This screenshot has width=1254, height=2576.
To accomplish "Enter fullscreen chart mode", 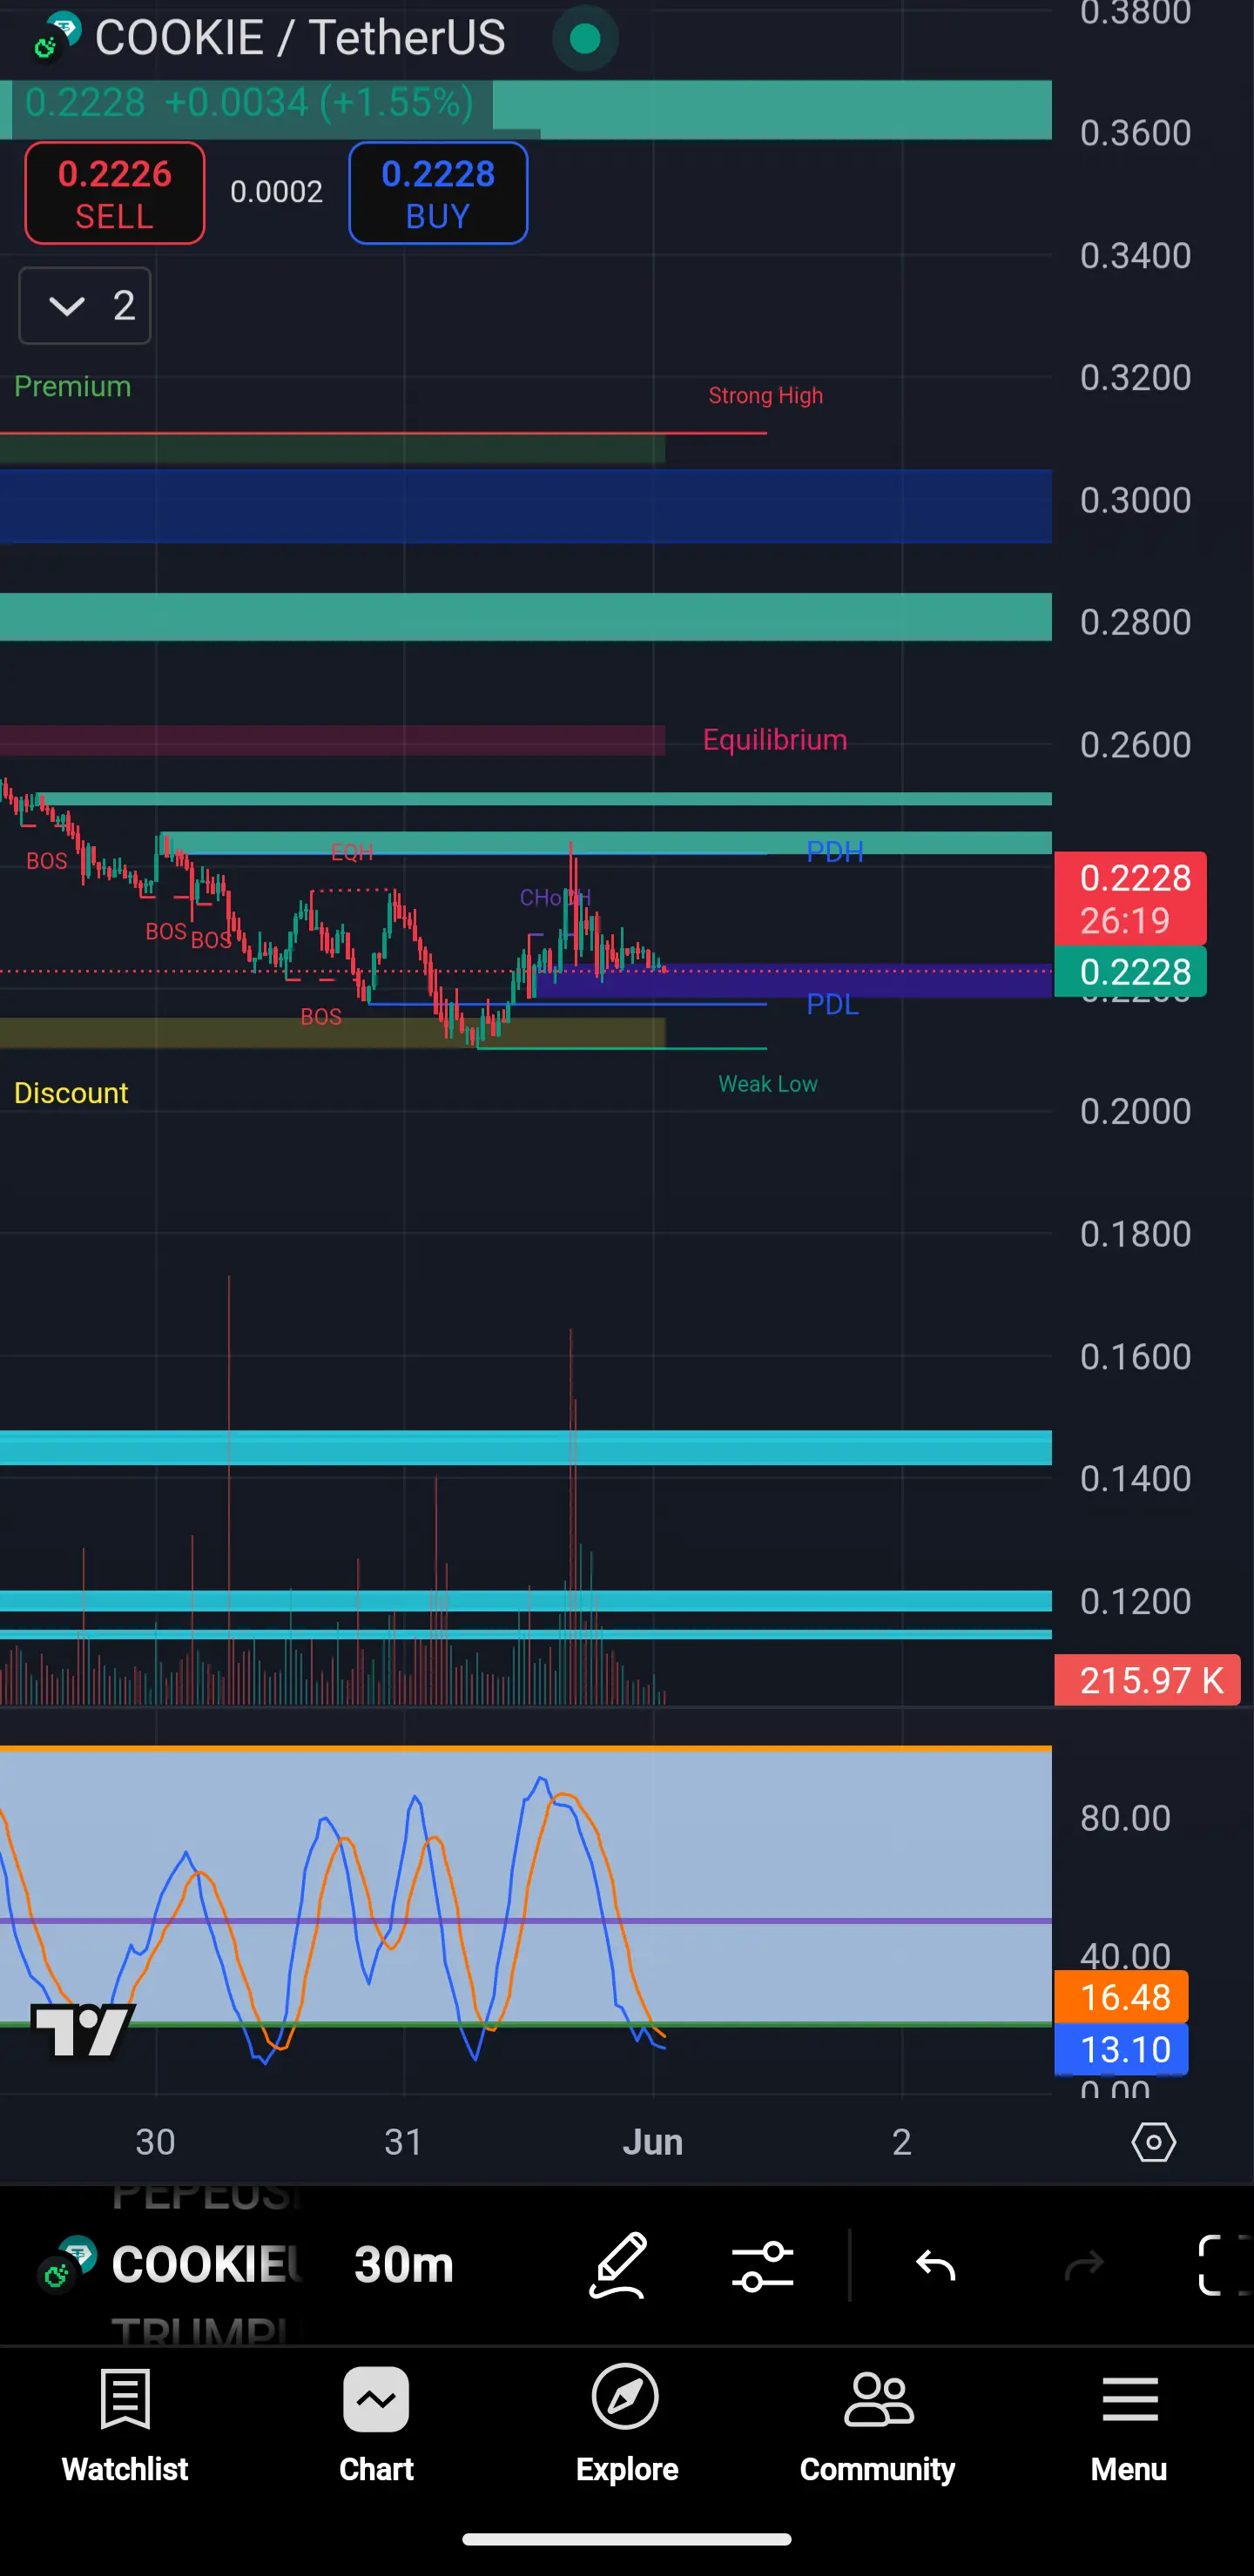I will pyautogui.click(x=1224, y=2265).
